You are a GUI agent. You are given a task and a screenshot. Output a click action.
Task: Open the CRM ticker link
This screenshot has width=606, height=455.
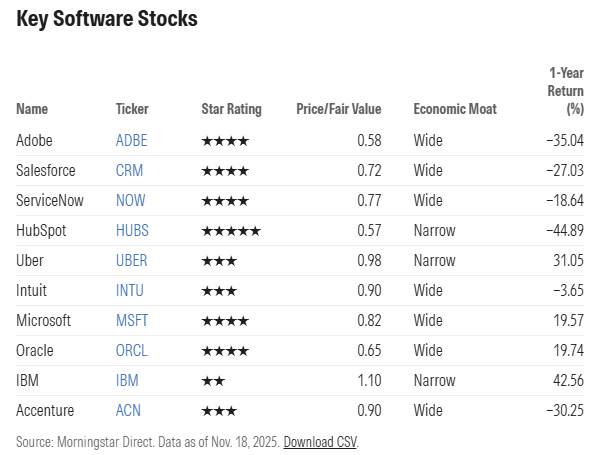click(129, 171)
